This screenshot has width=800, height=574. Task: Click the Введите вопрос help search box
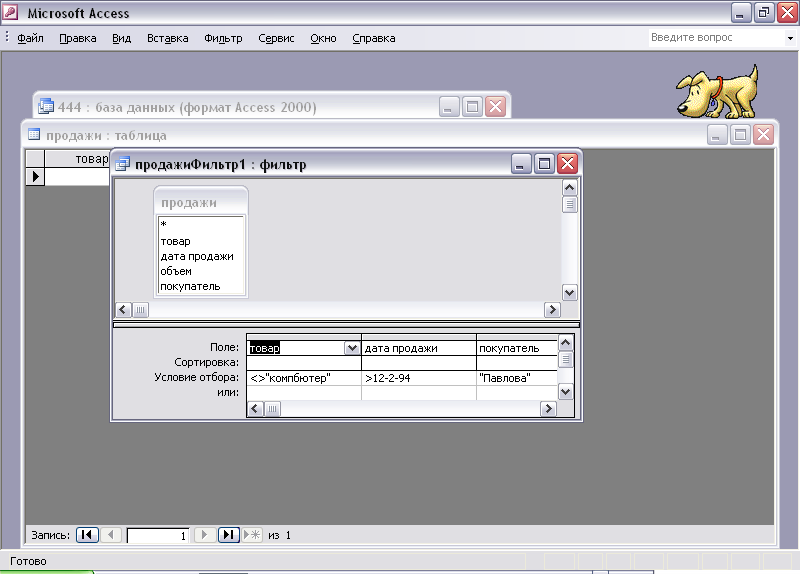click(x=716, y=38)
